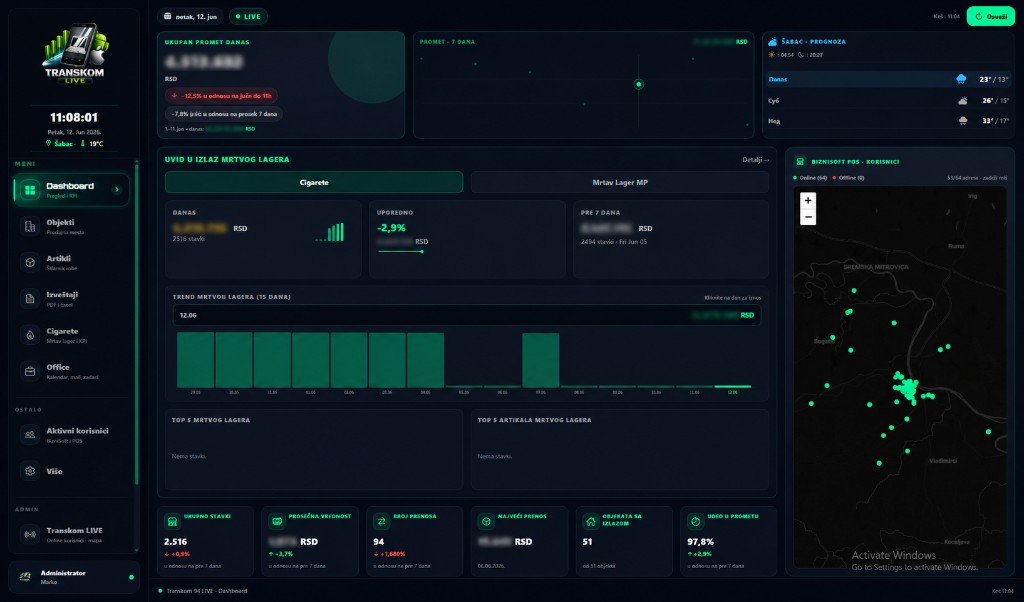1024x602 pixels.
Task: Click the 97,8% udeo value
Action: coord(700,541)
